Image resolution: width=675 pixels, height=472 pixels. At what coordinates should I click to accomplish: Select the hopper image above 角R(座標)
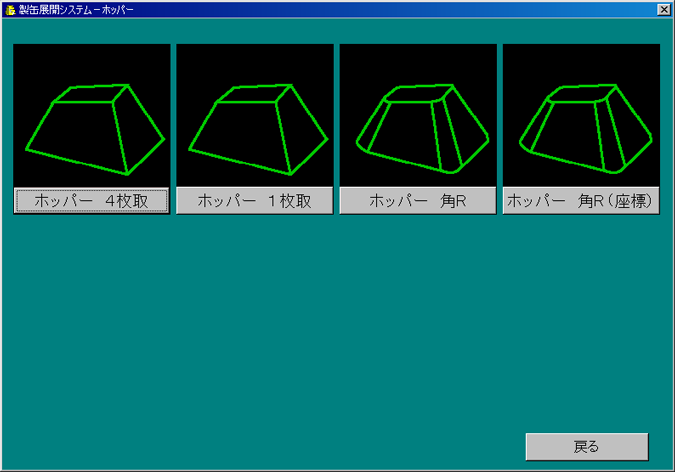(x=581, y=115)
